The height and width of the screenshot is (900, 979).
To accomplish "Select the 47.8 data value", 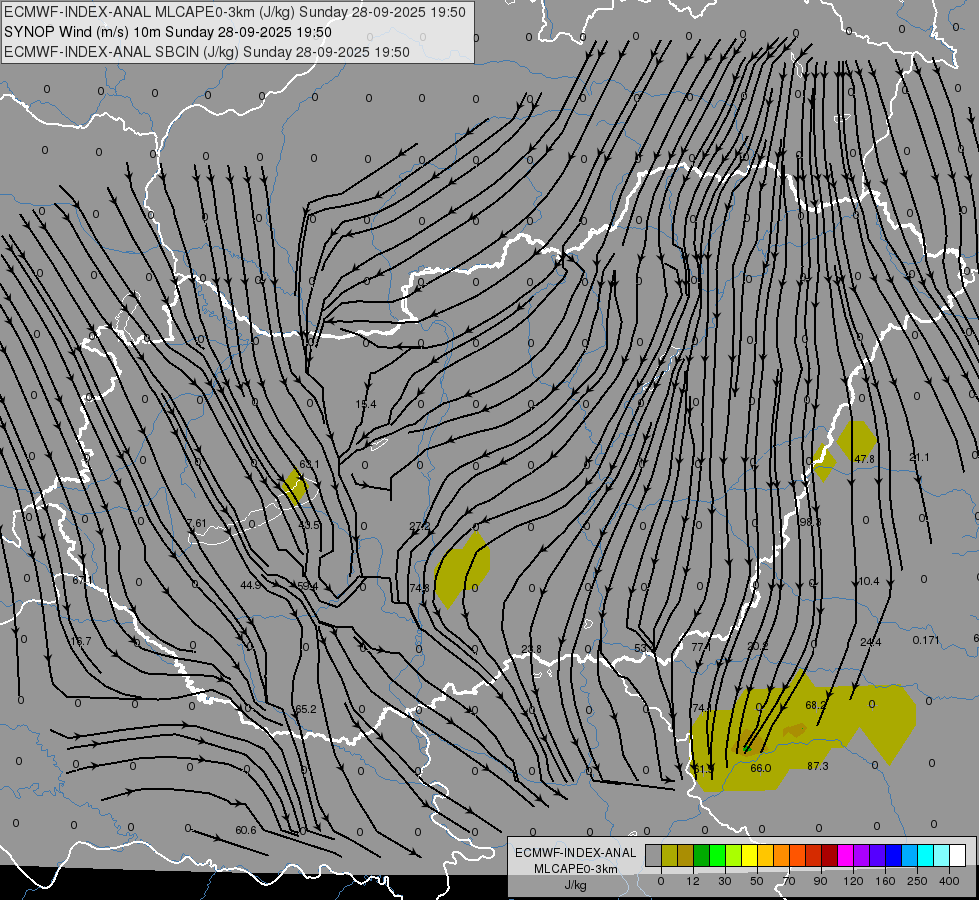I will 864,458.
